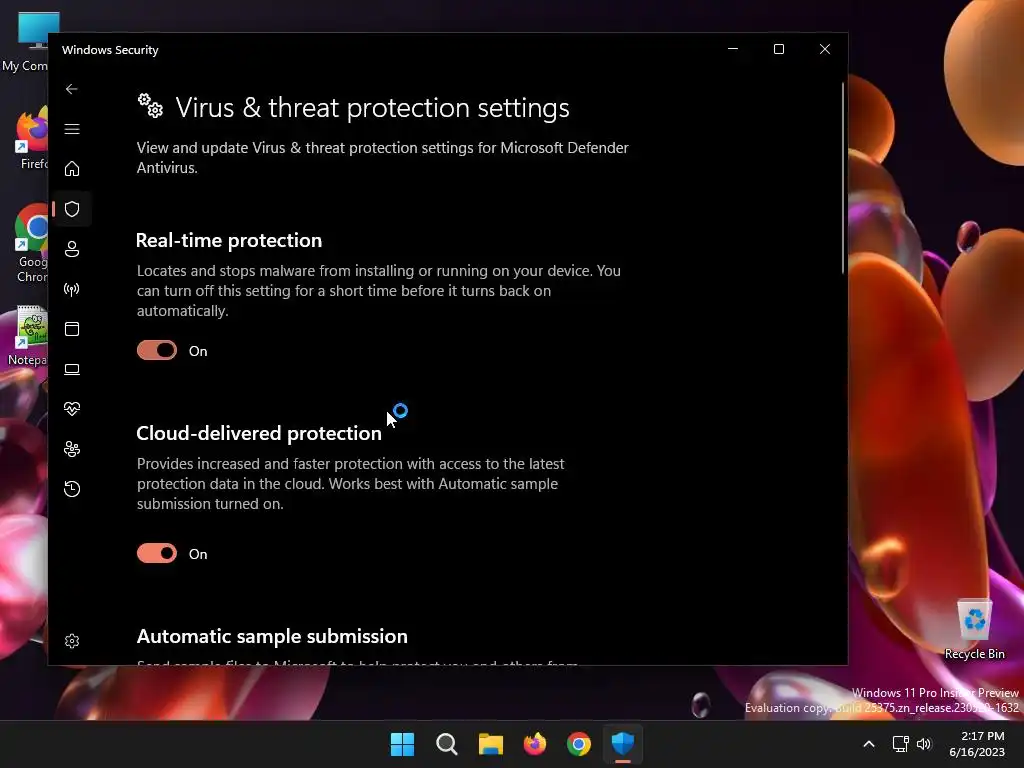
Task: Open App & browser control icon
Action: click(72, 329)
